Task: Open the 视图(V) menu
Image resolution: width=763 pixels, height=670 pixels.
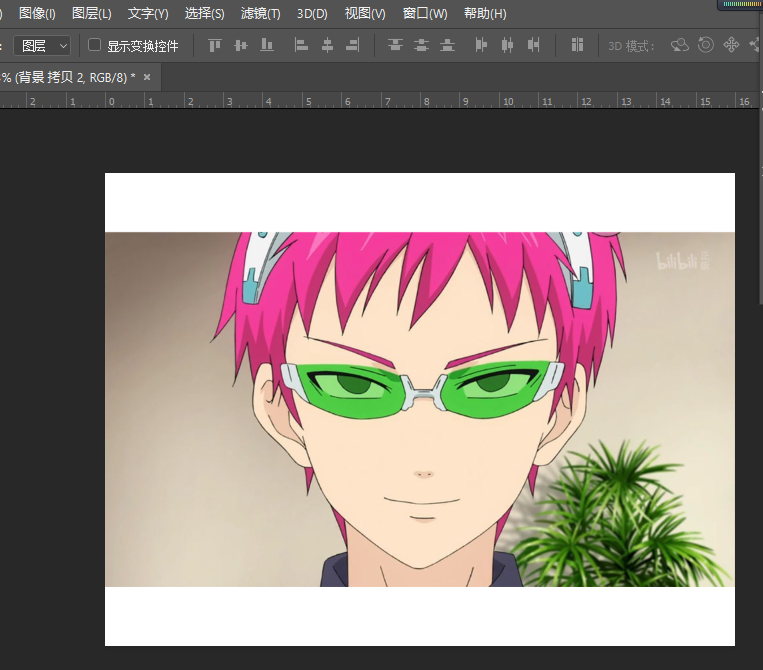Action: 365,14
